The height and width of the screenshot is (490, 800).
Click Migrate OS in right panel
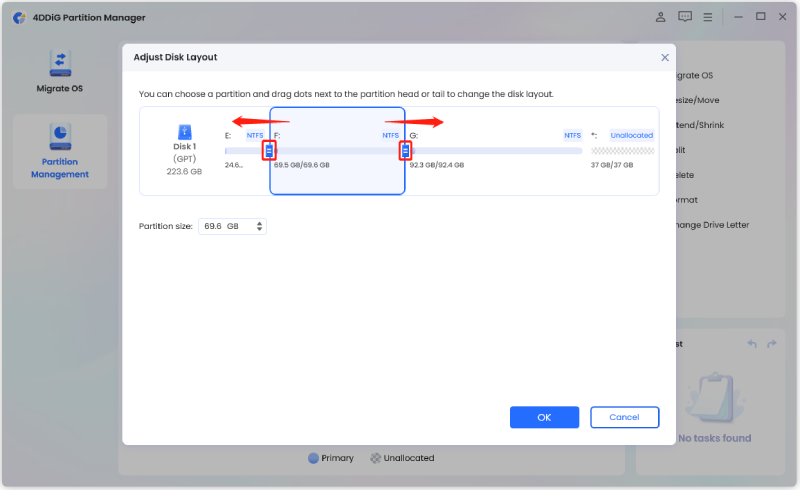pyautogui.click(x=694, y=76)
